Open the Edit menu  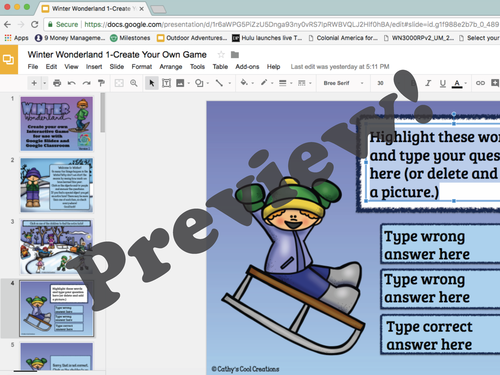(51, 67)
